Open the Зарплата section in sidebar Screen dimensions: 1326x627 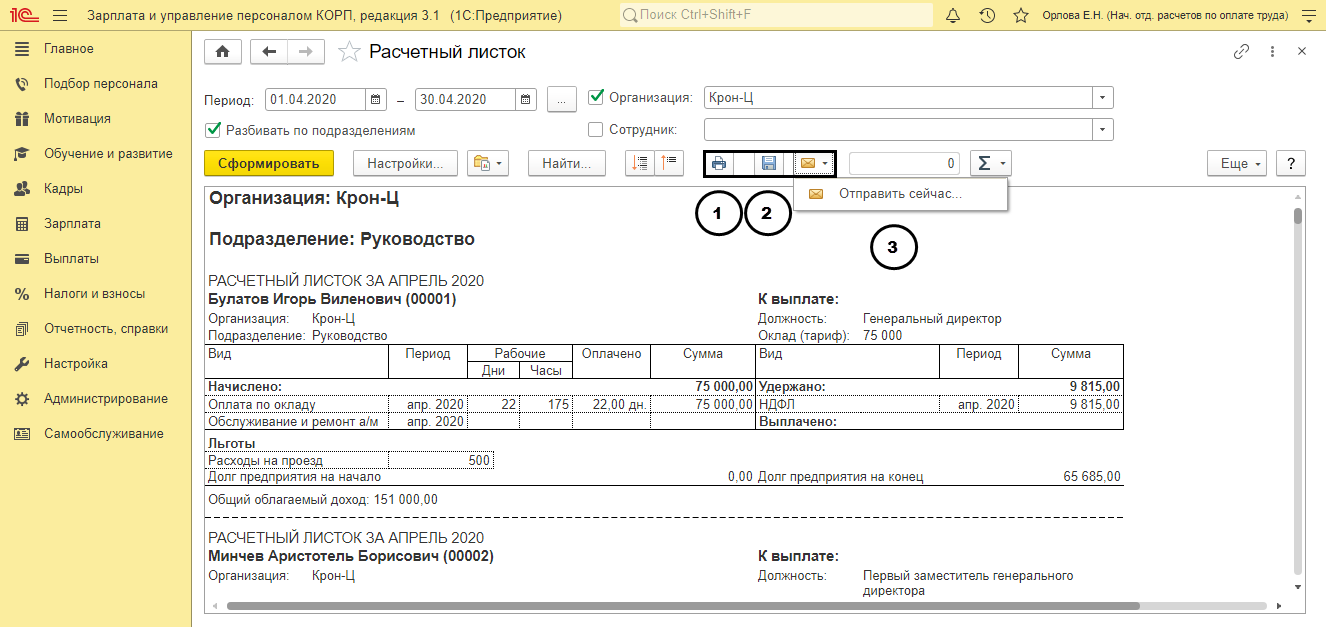72,224
